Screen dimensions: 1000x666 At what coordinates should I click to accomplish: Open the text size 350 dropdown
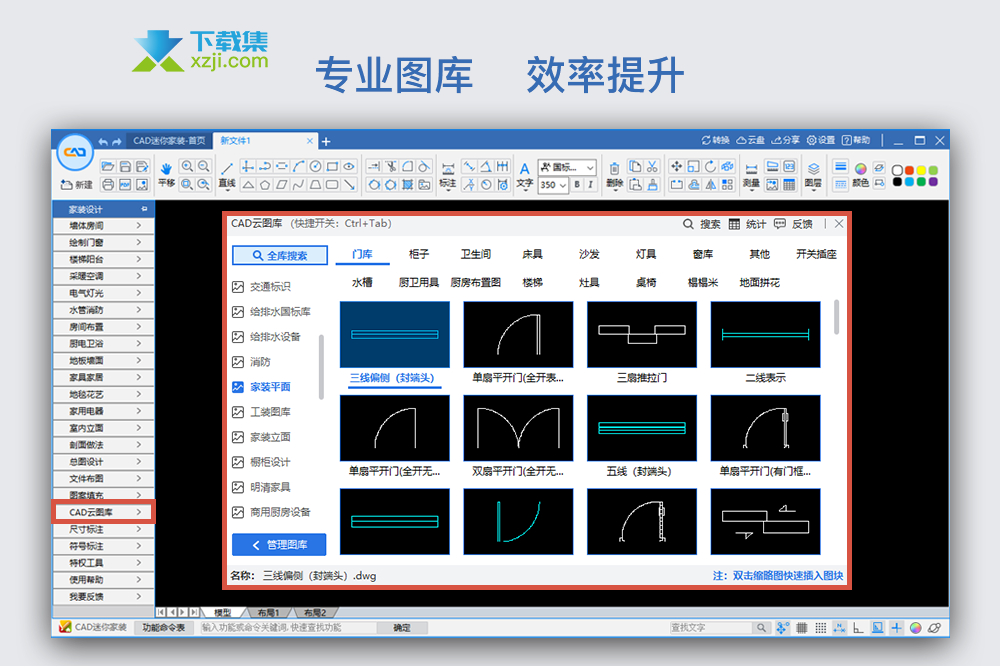coord(553,185)
